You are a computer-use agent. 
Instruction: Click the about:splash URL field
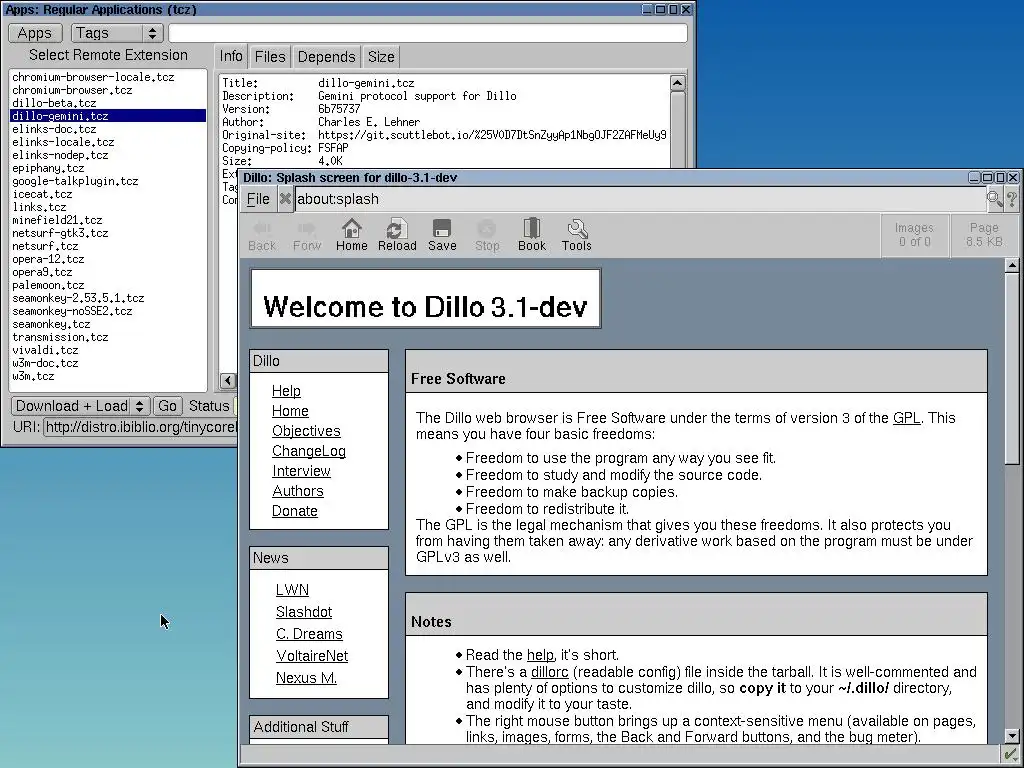click(640, 199)
